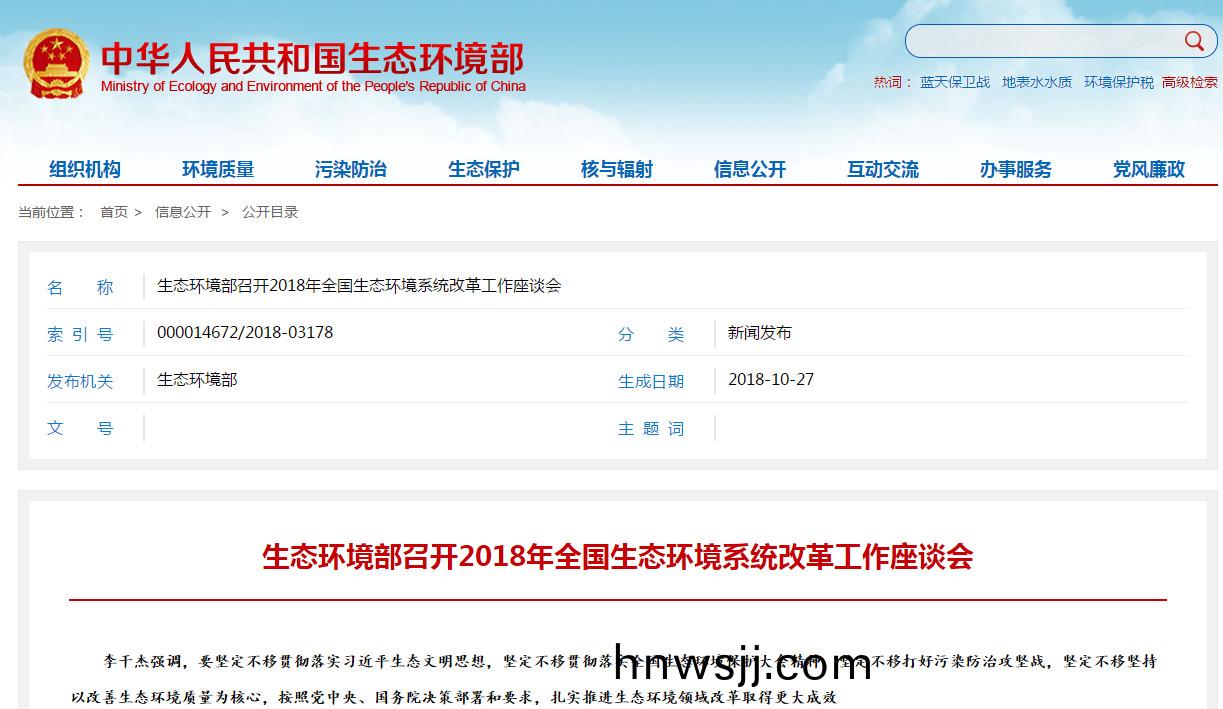Open the 核与辐射 menu
1223x709 pixels.
[617, 169]
